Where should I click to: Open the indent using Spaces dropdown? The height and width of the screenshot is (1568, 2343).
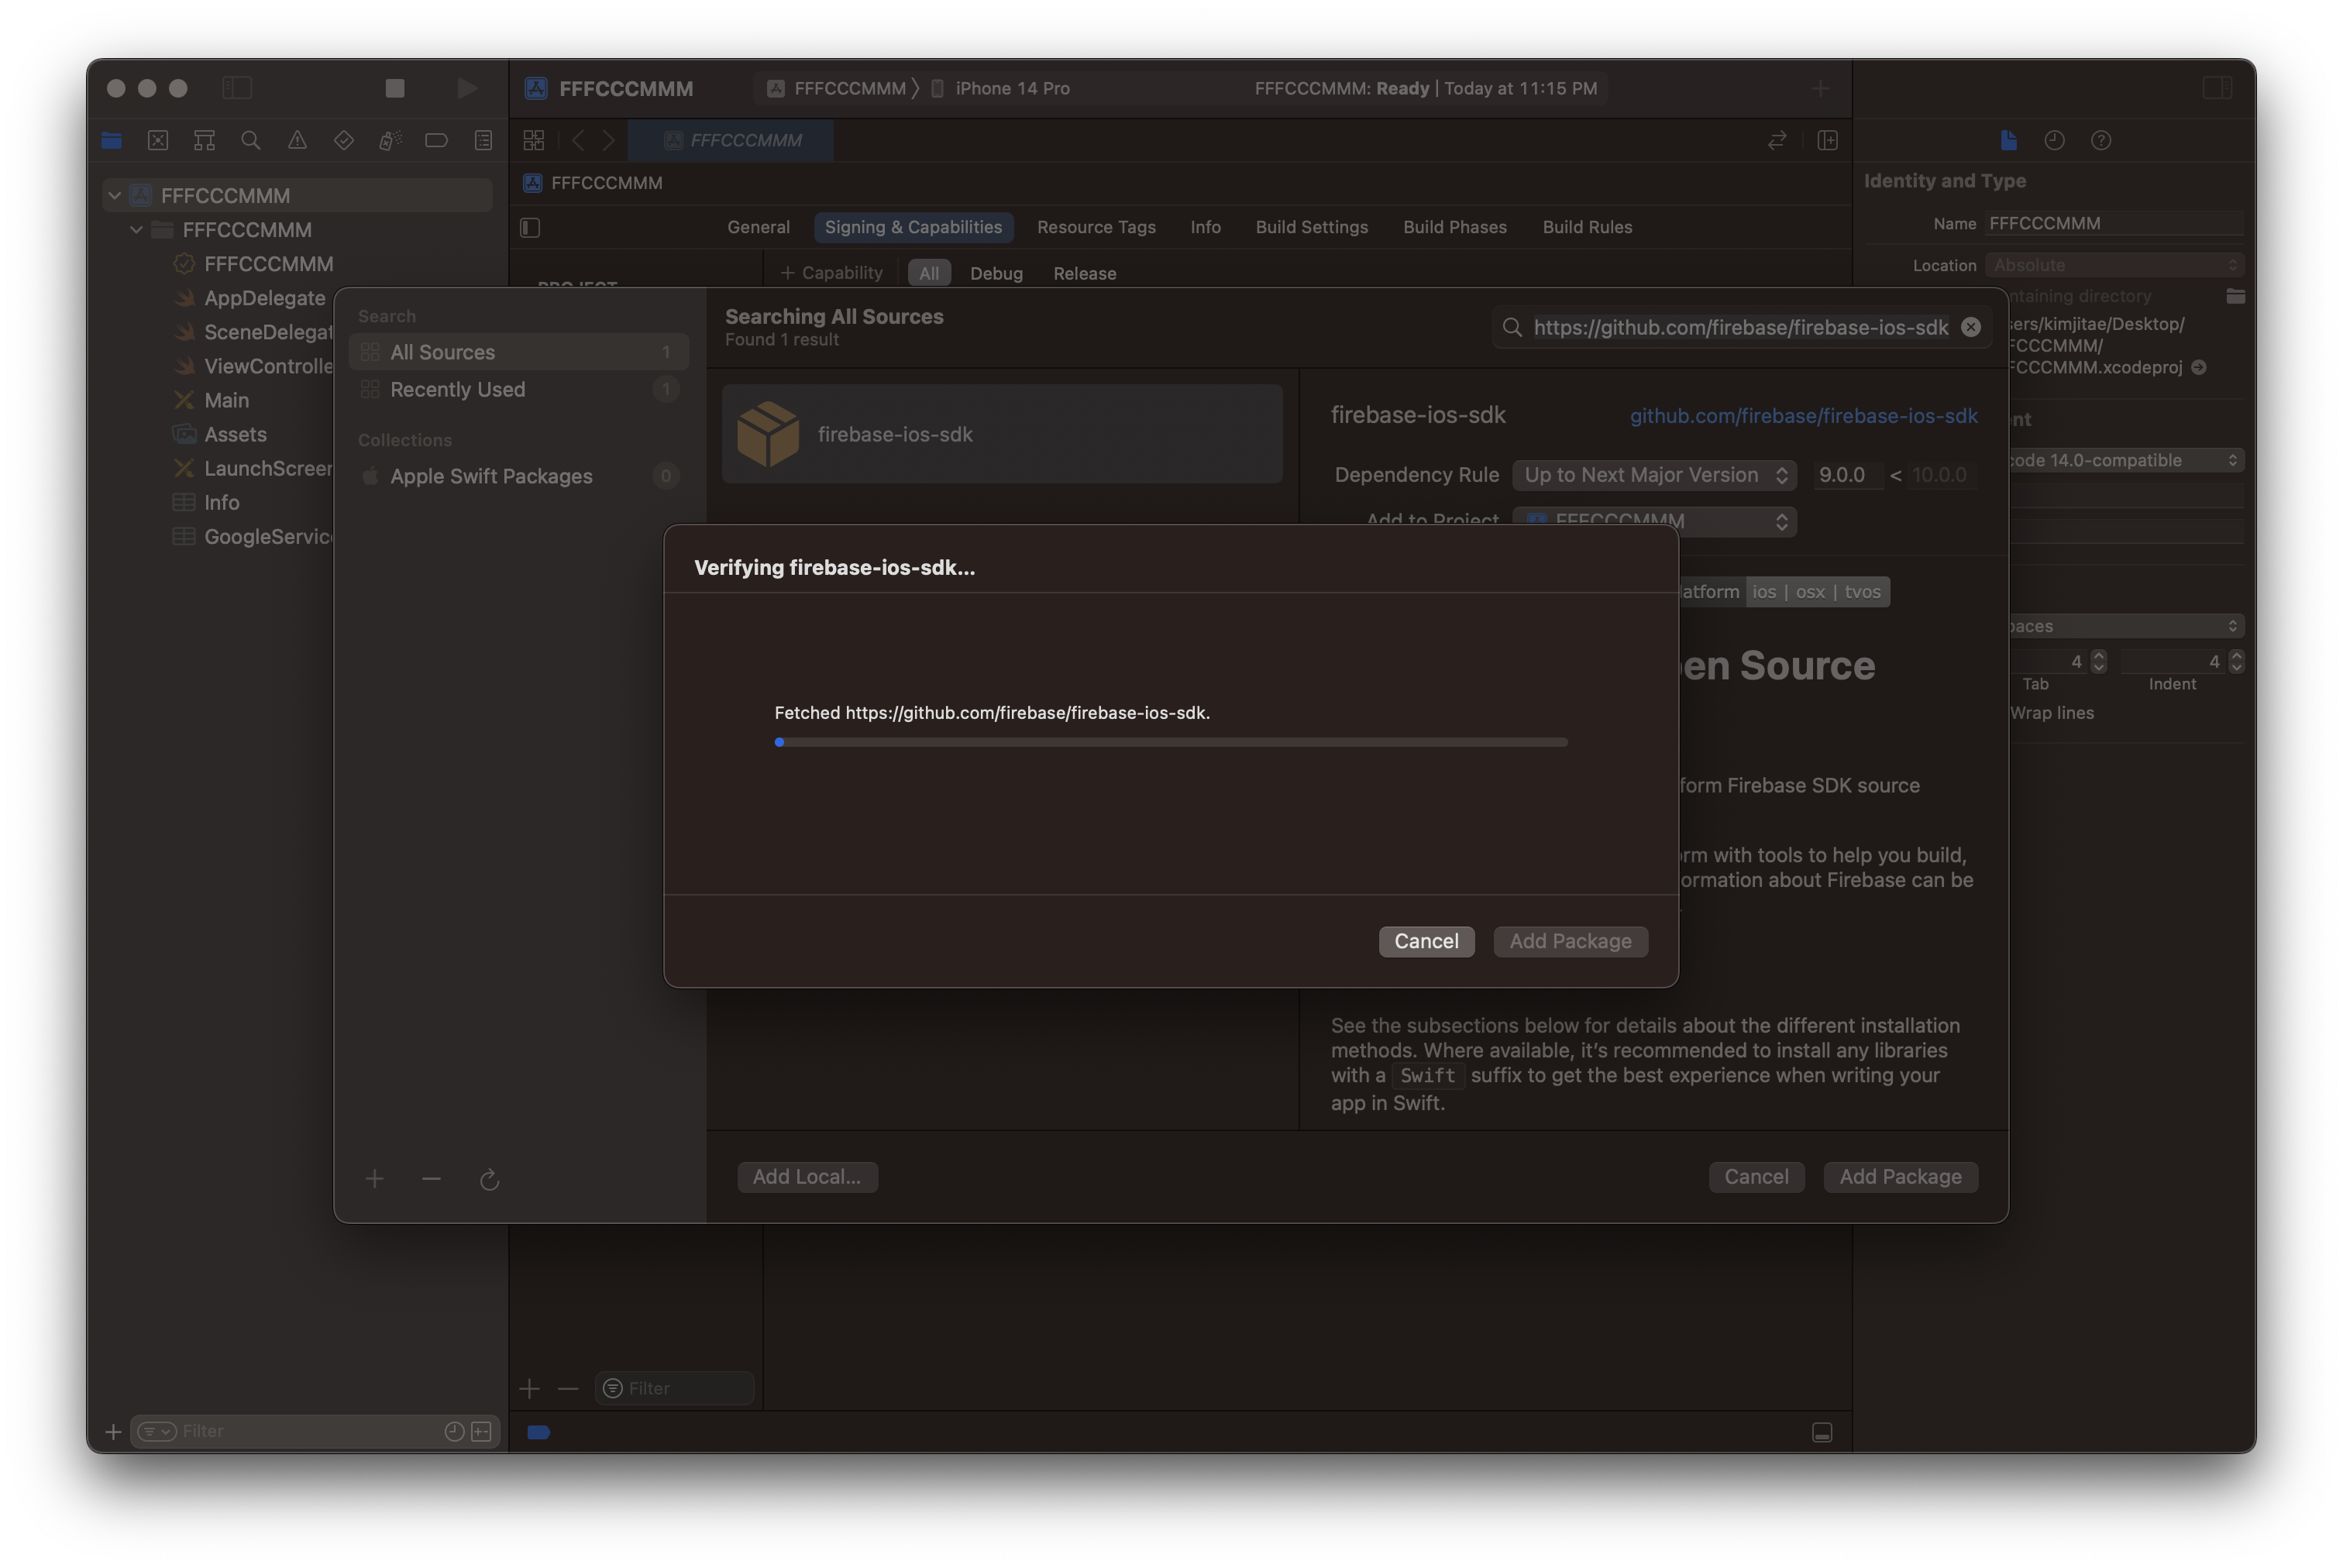pyautogui.click(x=2125, y=626)
